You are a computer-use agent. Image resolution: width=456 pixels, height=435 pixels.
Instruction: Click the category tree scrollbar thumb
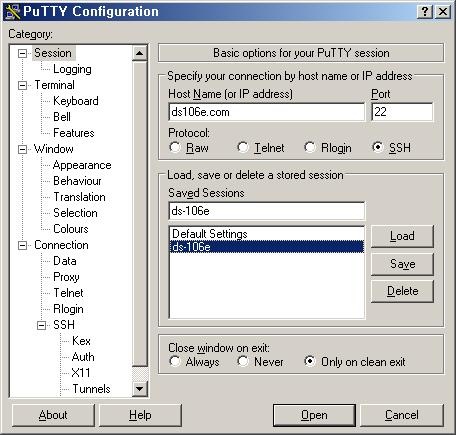(140, 213)
